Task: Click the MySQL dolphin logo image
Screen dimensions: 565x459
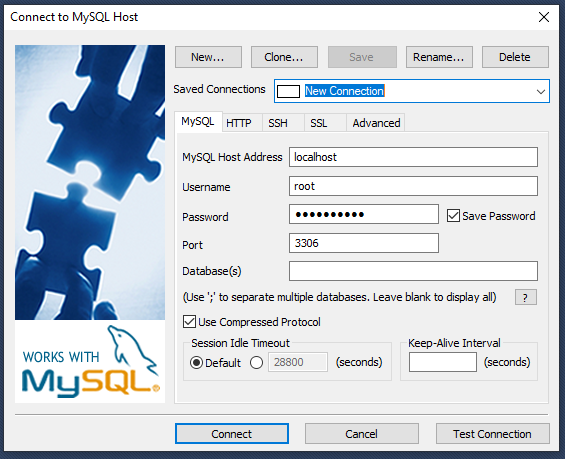Action: pyautogui.click(x=90, y=361)
